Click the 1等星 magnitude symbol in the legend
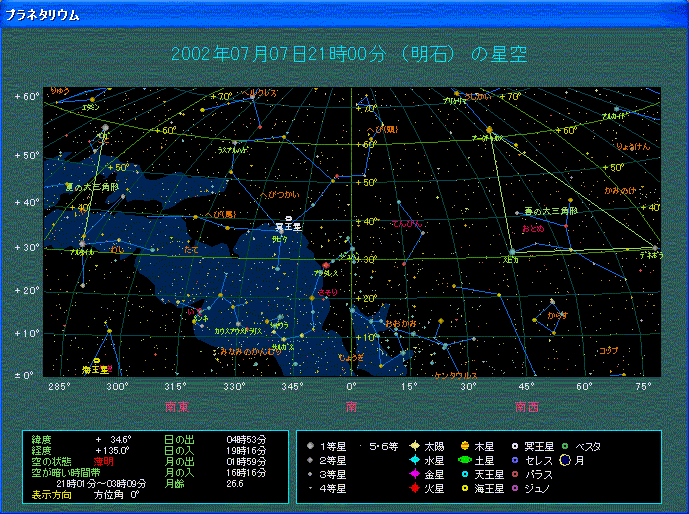The image size is (689, 514). pyautogui.click(x=310, y=446)
